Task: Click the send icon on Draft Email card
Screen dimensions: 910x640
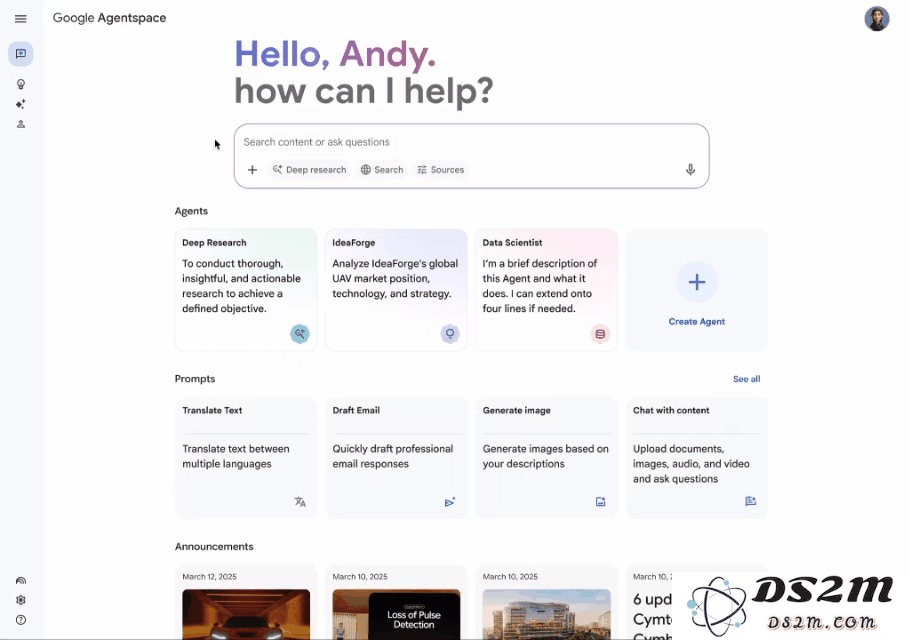Action: pos(450,502)
